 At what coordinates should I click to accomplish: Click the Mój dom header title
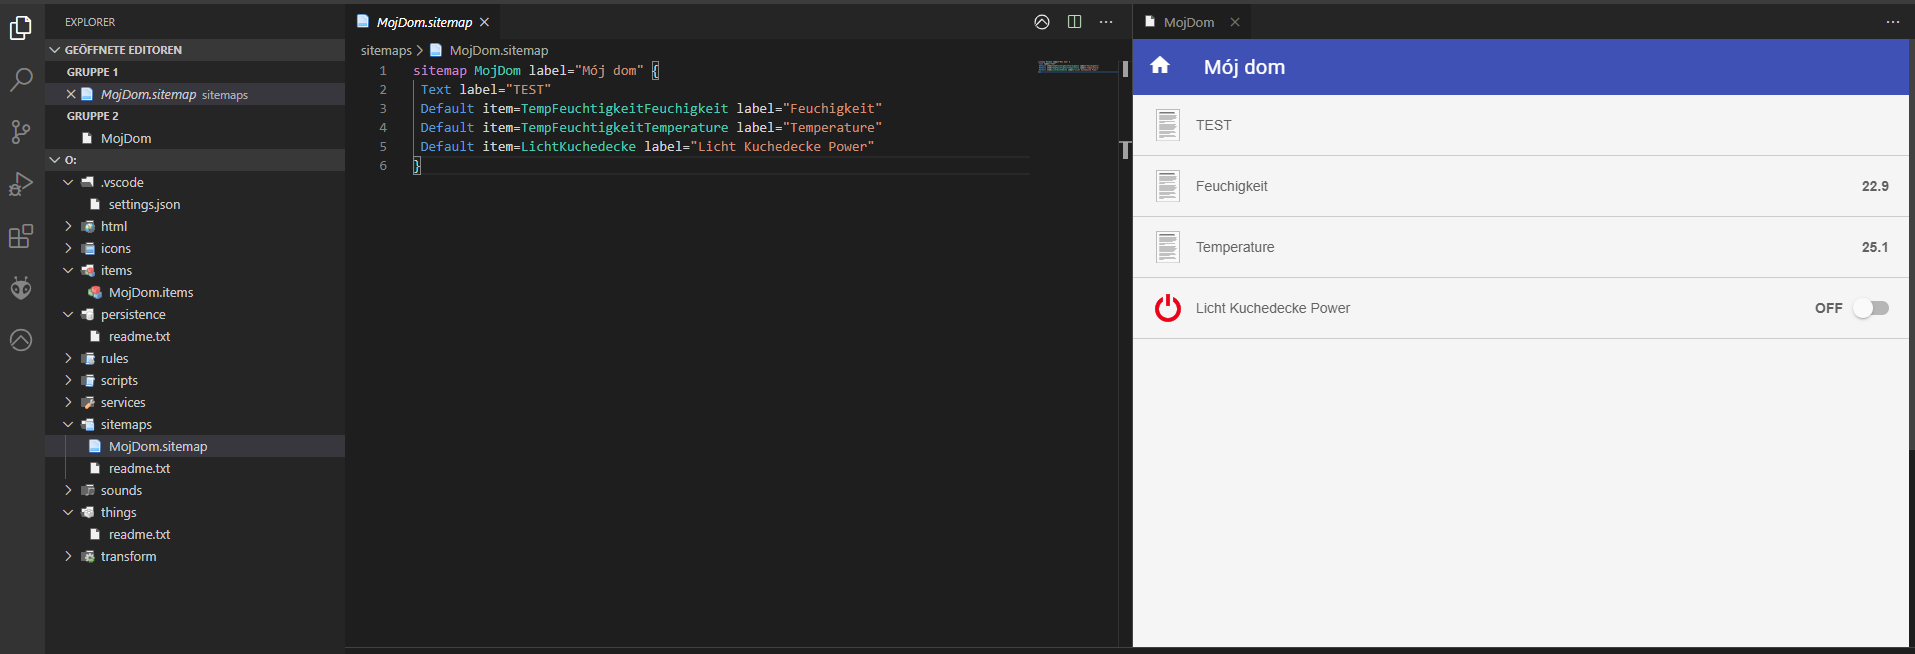point(1244,67)
